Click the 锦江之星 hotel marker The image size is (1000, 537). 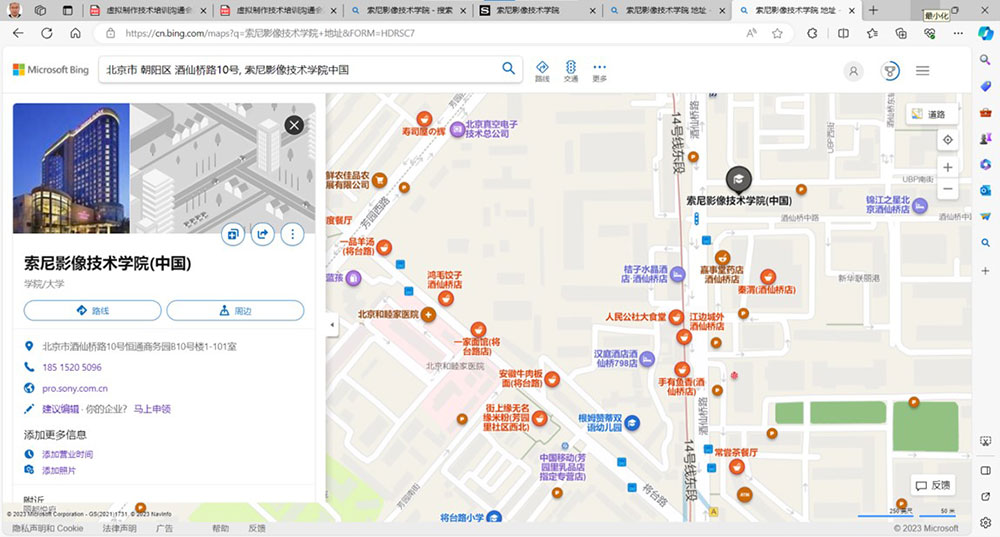919,205
